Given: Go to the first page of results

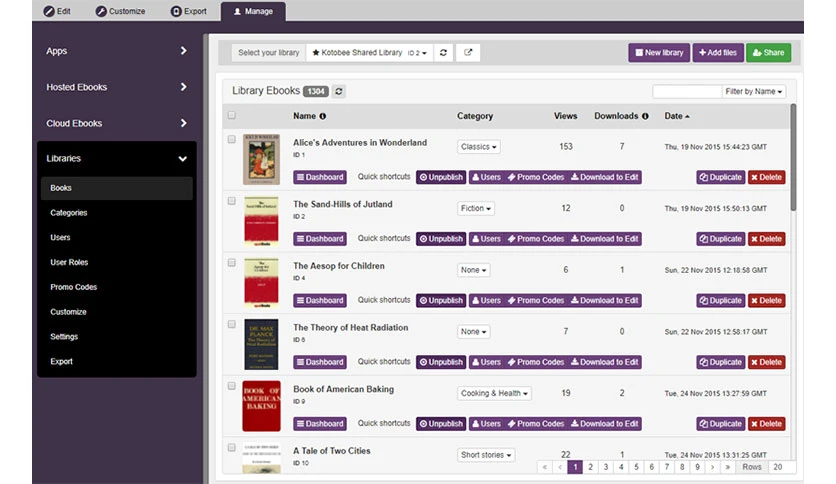Looking at the screenshot, I should click(544, 467).
